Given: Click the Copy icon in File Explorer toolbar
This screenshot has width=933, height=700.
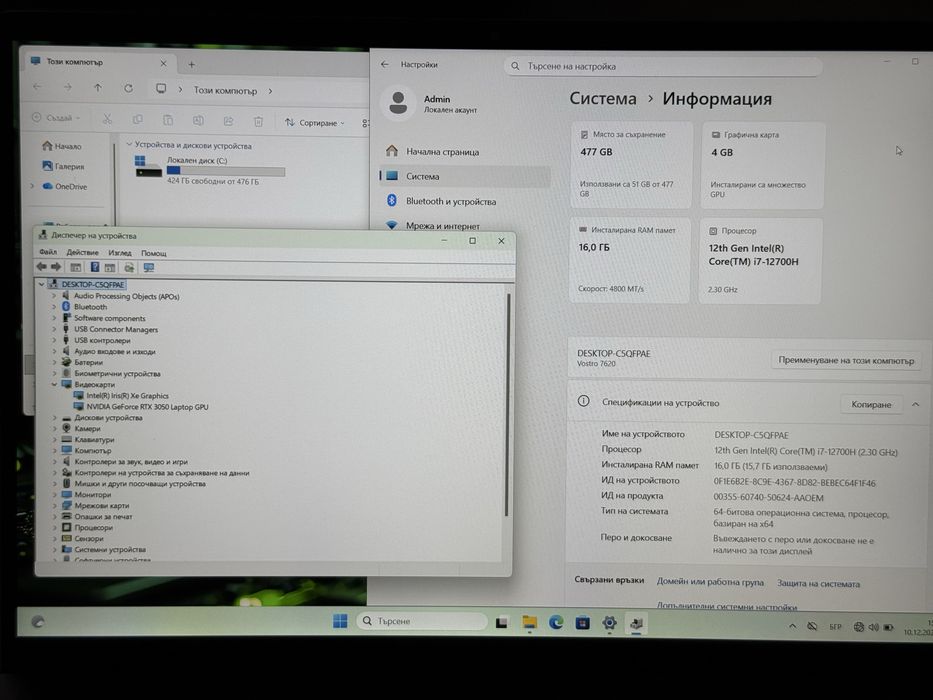Looking at the screenshot, I should (x=137, y=120).
